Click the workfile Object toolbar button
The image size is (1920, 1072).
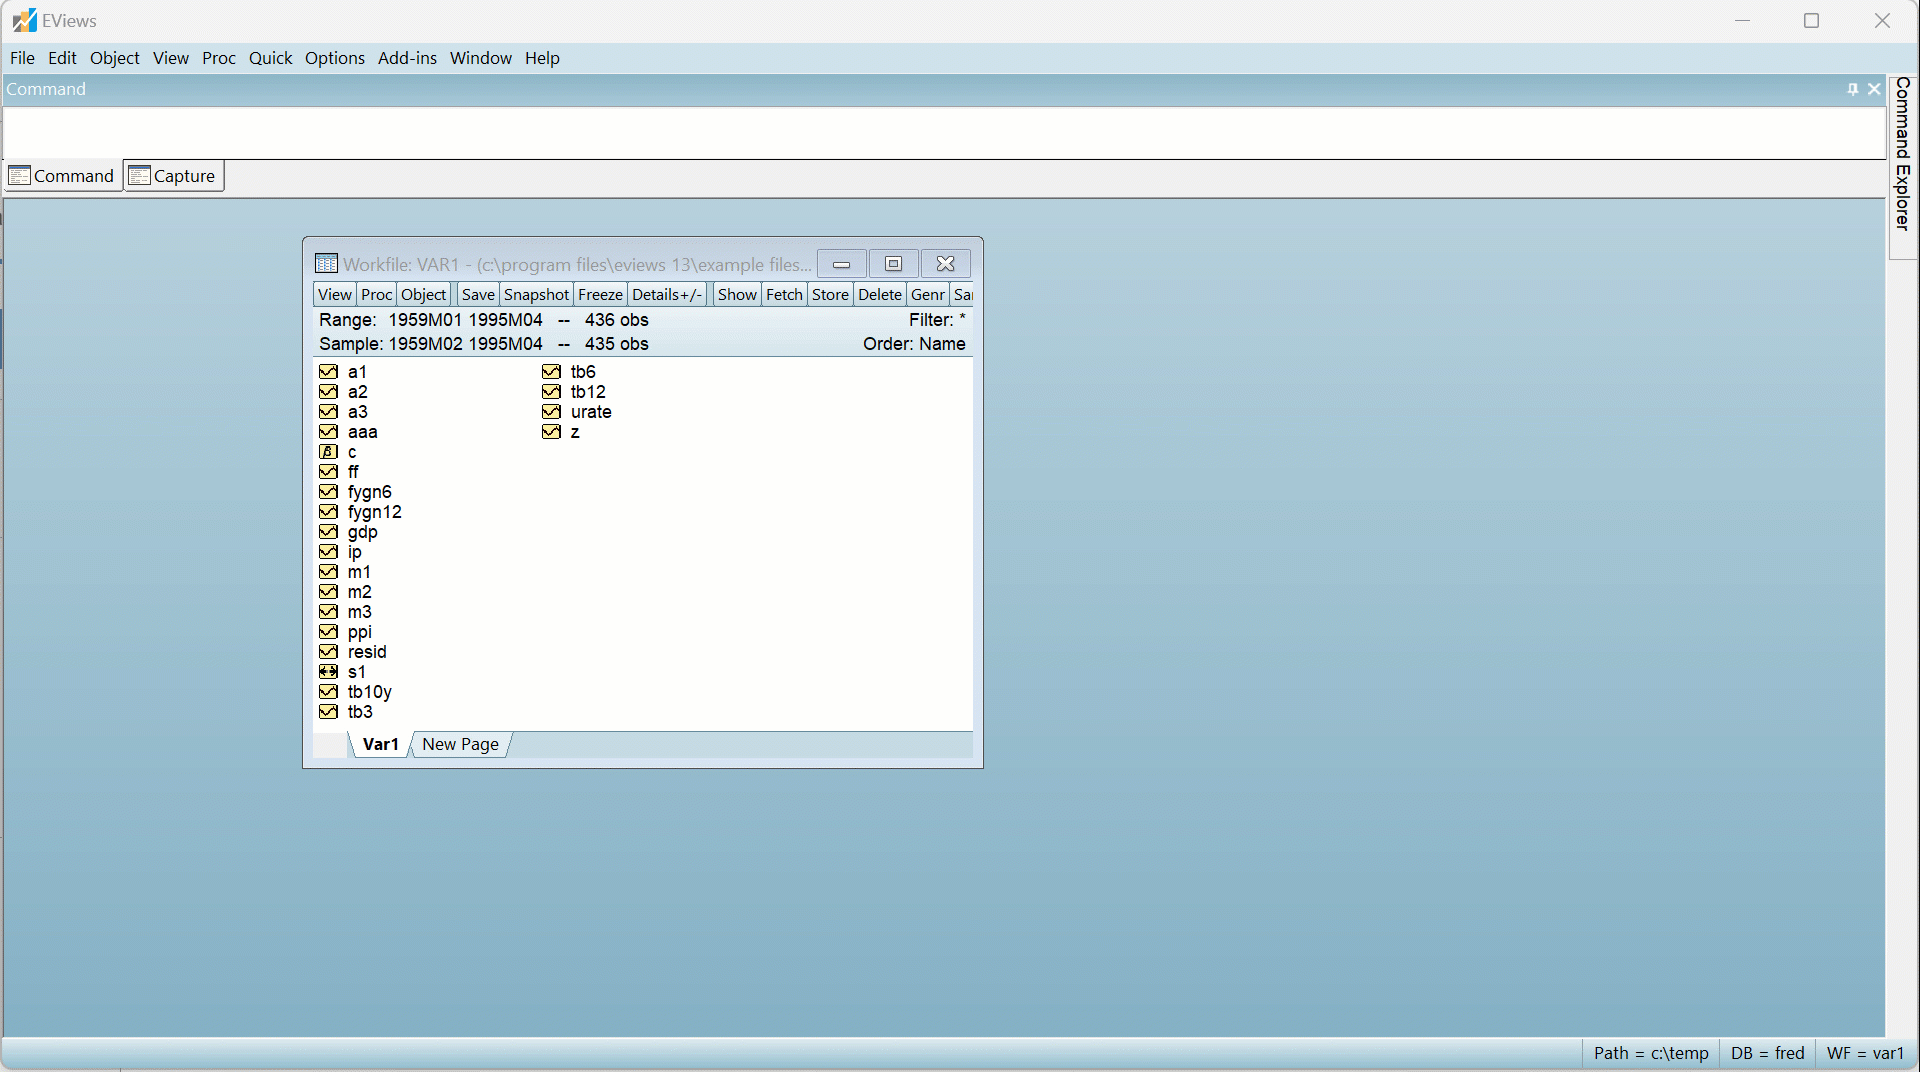pos(424,294)
